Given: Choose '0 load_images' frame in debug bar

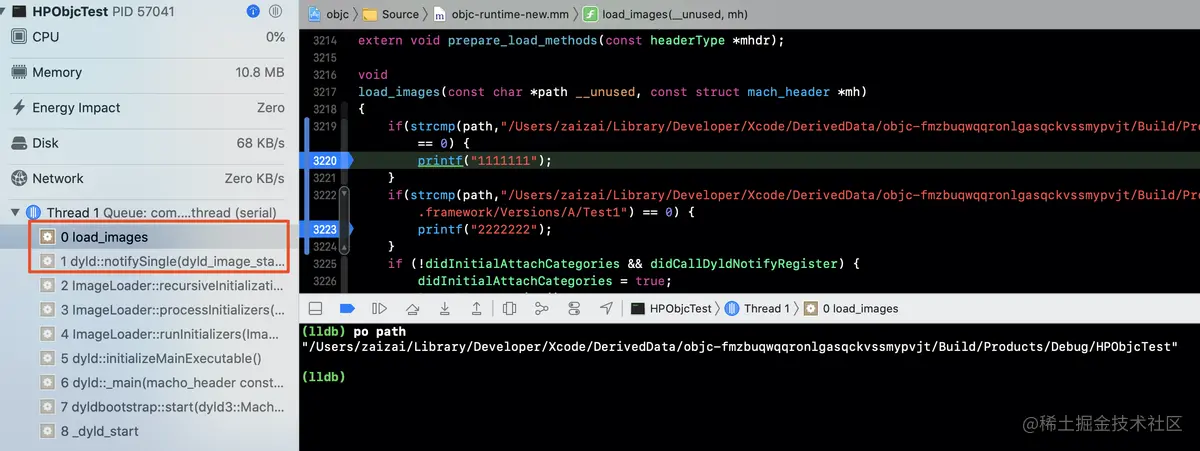Looking at the screenshot, I should [850, 308].
